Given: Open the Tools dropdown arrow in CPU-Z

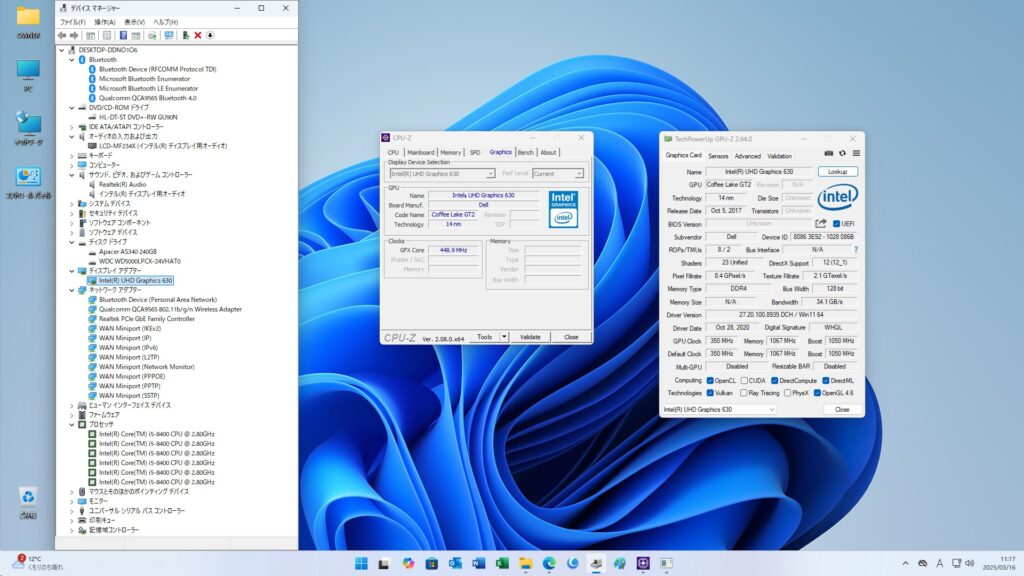Looking at the screenshot, I should [x=504, y=337].
